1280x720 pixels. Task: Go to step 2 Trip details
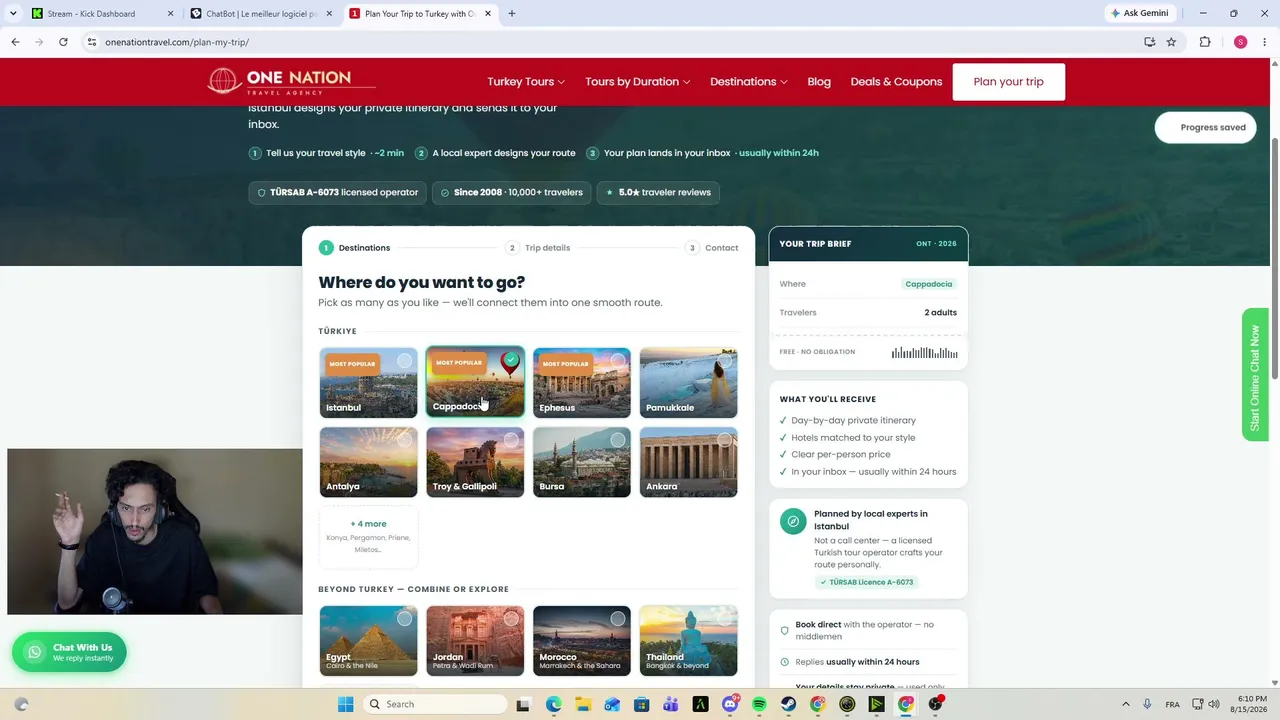(x=539, y=248)
